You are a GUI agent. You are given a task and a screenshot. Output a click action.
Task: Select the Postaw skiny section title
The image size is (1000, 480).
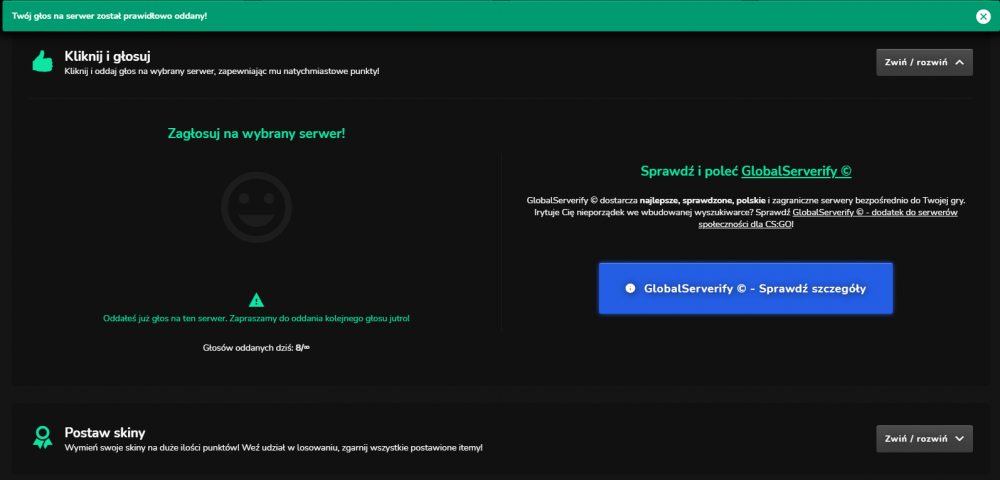[105, 433]
